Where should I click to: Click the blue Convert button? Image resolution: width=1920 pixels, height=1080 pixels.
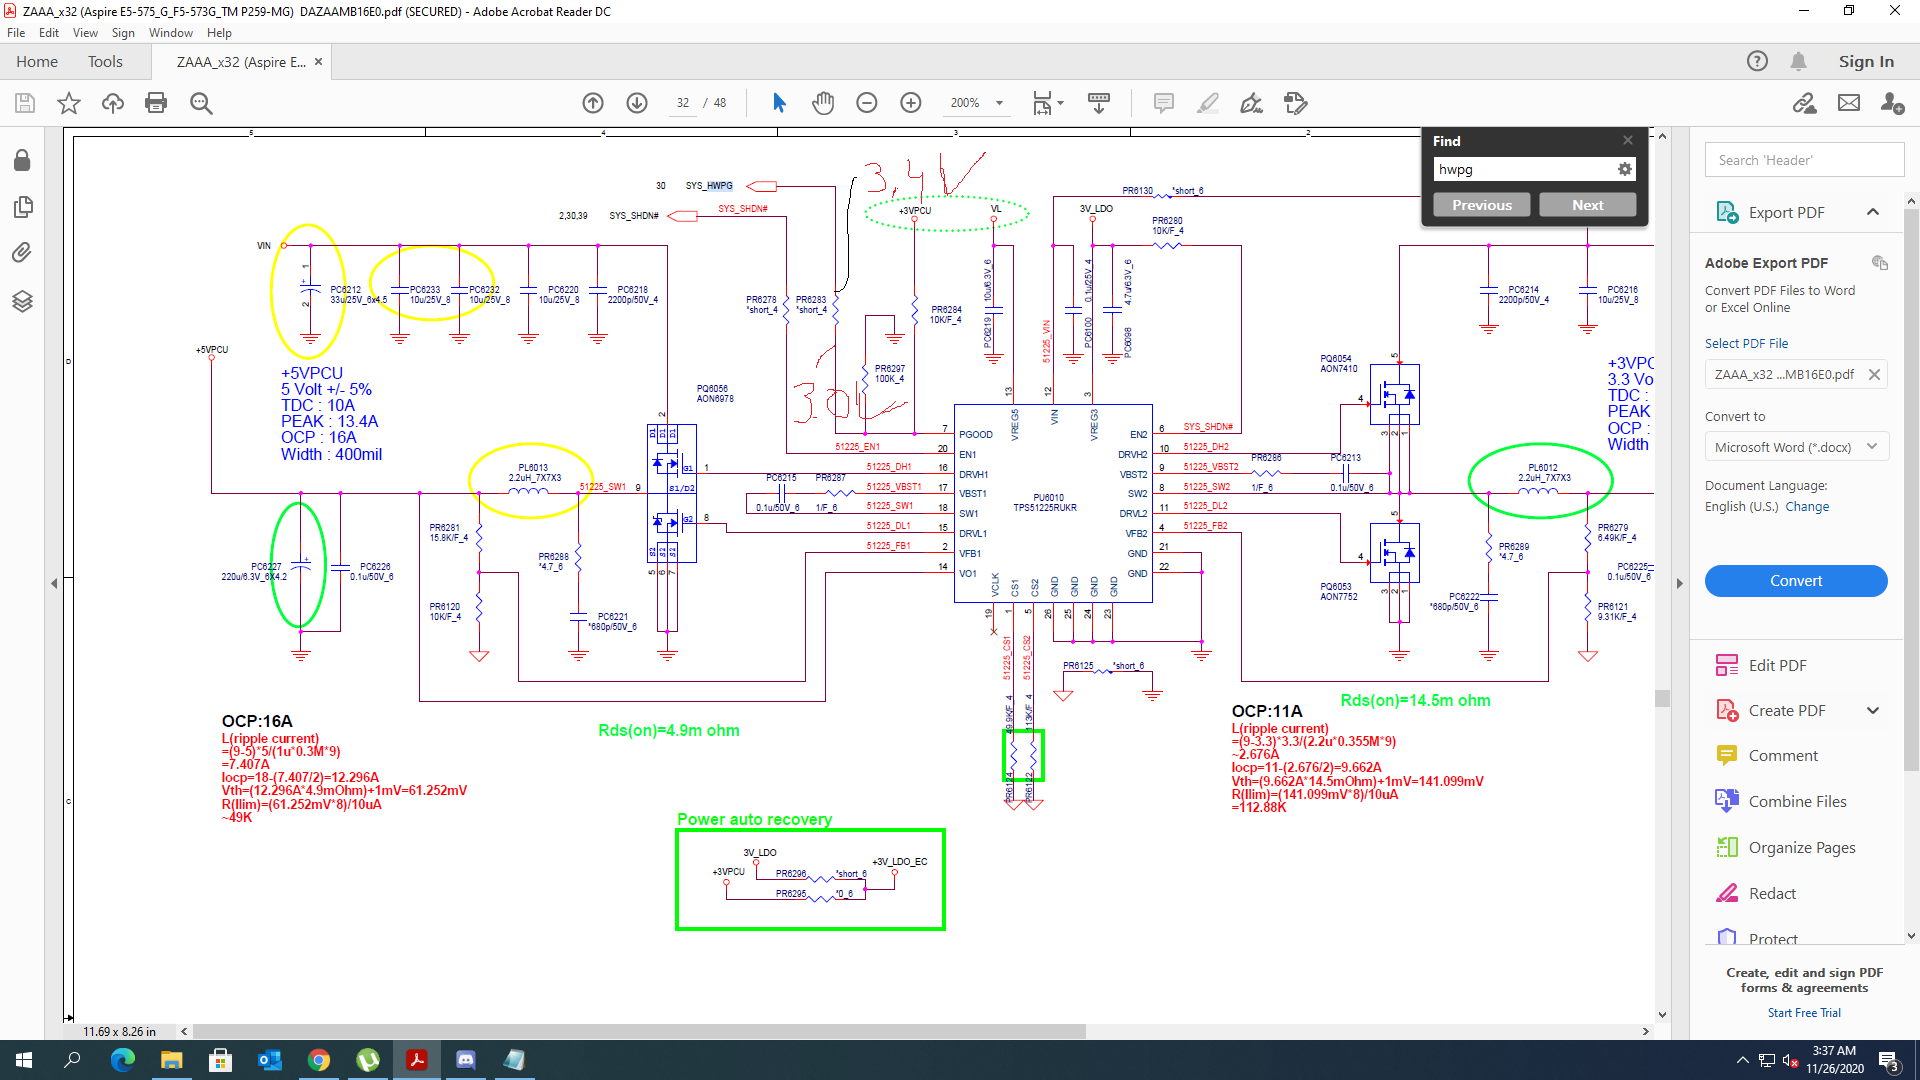tap(1796, 581)
